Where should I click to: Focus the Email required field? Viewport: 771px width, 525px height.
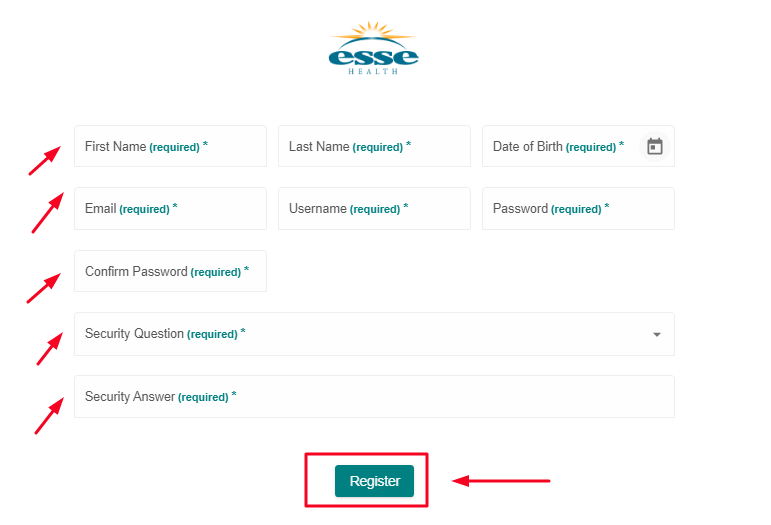(170, 208)
